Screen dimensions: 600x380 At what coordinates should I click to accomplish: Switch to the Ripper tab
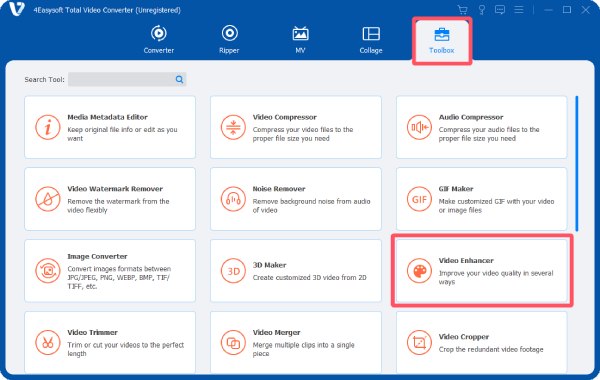(229, 39)
